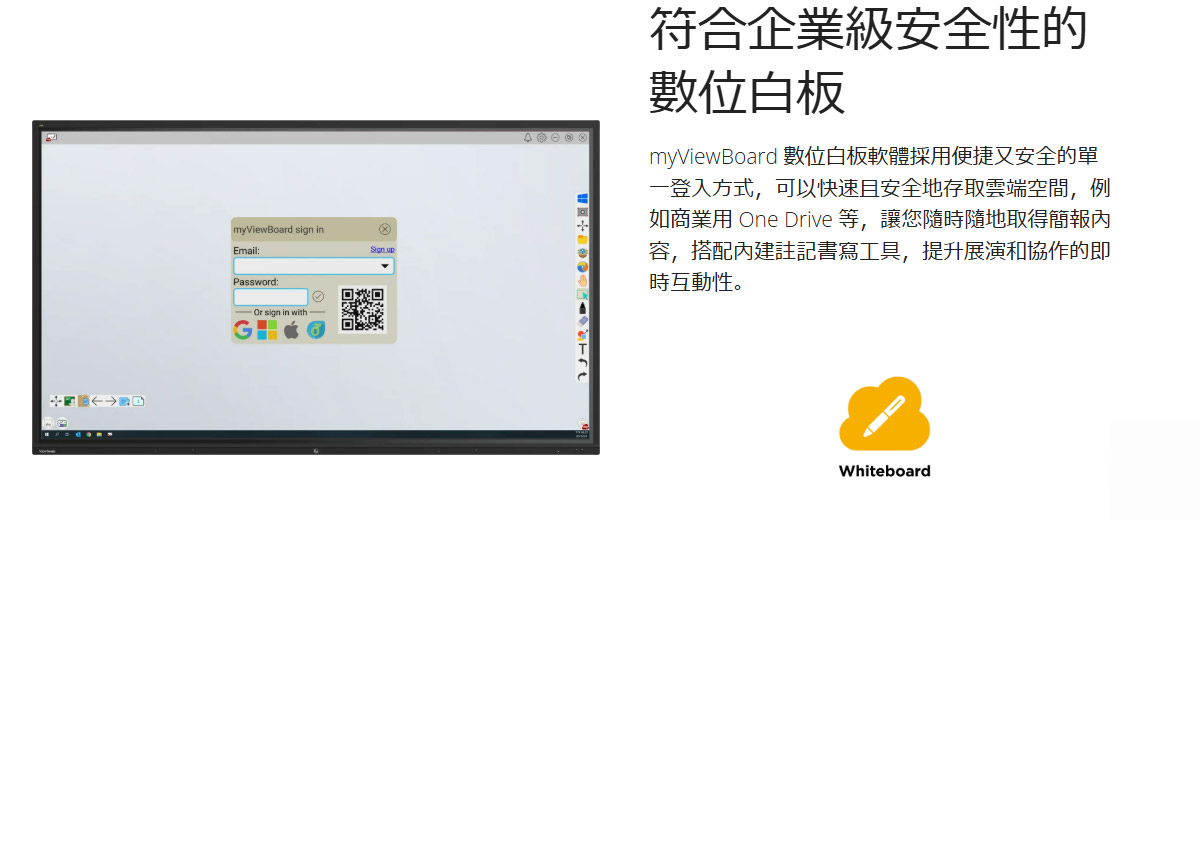The height and width of the screenshot is (862, 1200).
Task: Click move arrows icon in right toolbar
Action: [x=582, y=226]
